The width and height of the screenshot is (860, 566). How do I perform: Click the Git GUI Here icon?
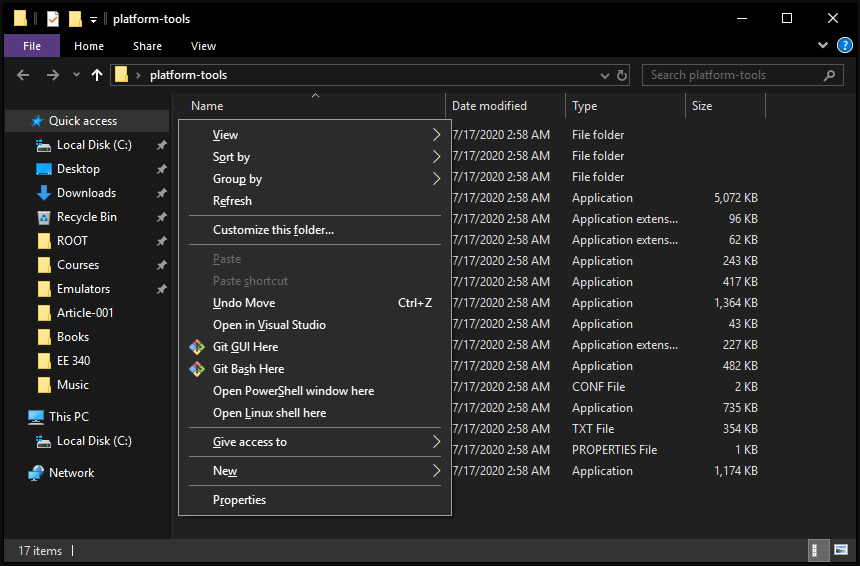197,347
